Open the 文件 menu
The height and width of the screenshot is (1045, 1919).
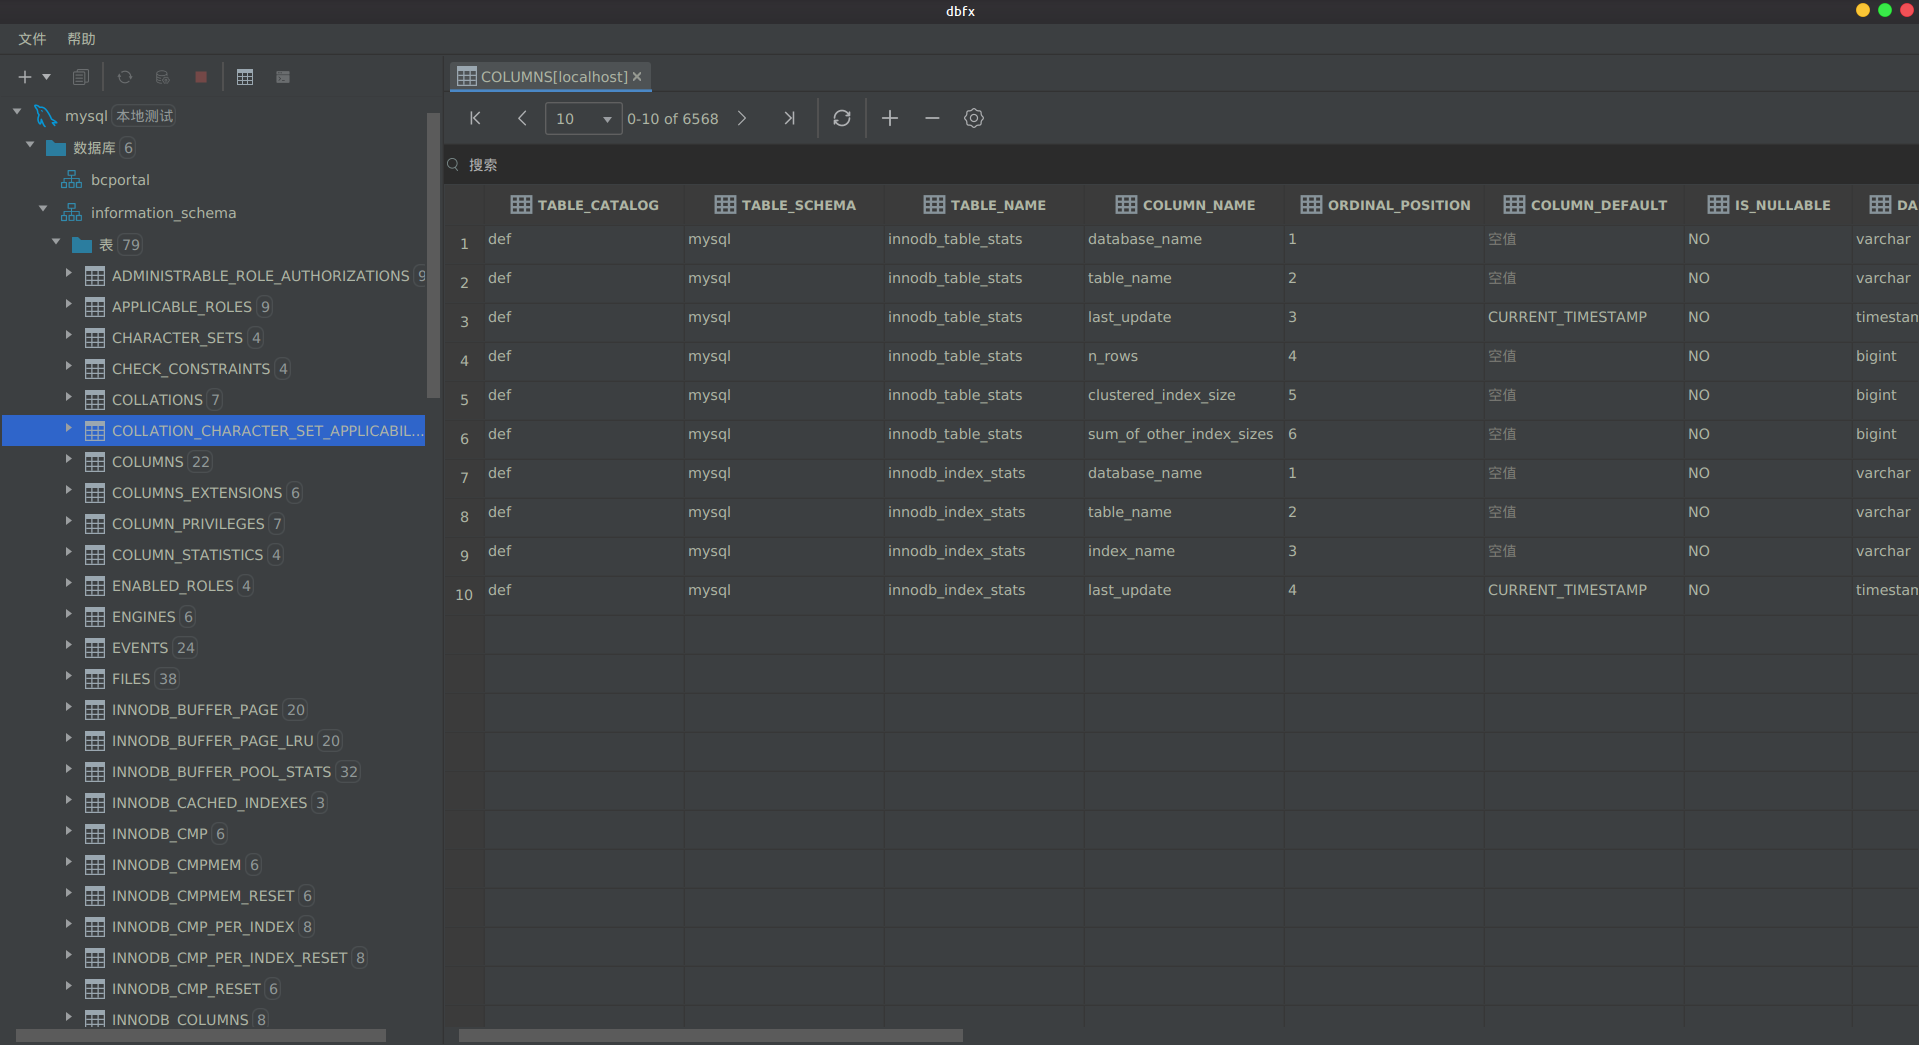32,39
